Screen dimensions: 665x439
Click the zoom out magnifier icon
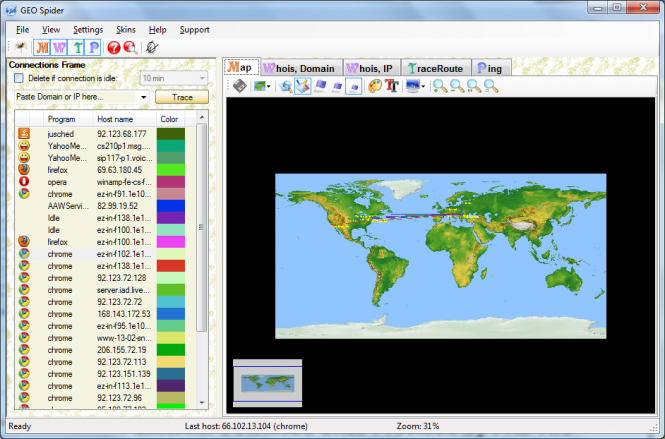[457, 86]
